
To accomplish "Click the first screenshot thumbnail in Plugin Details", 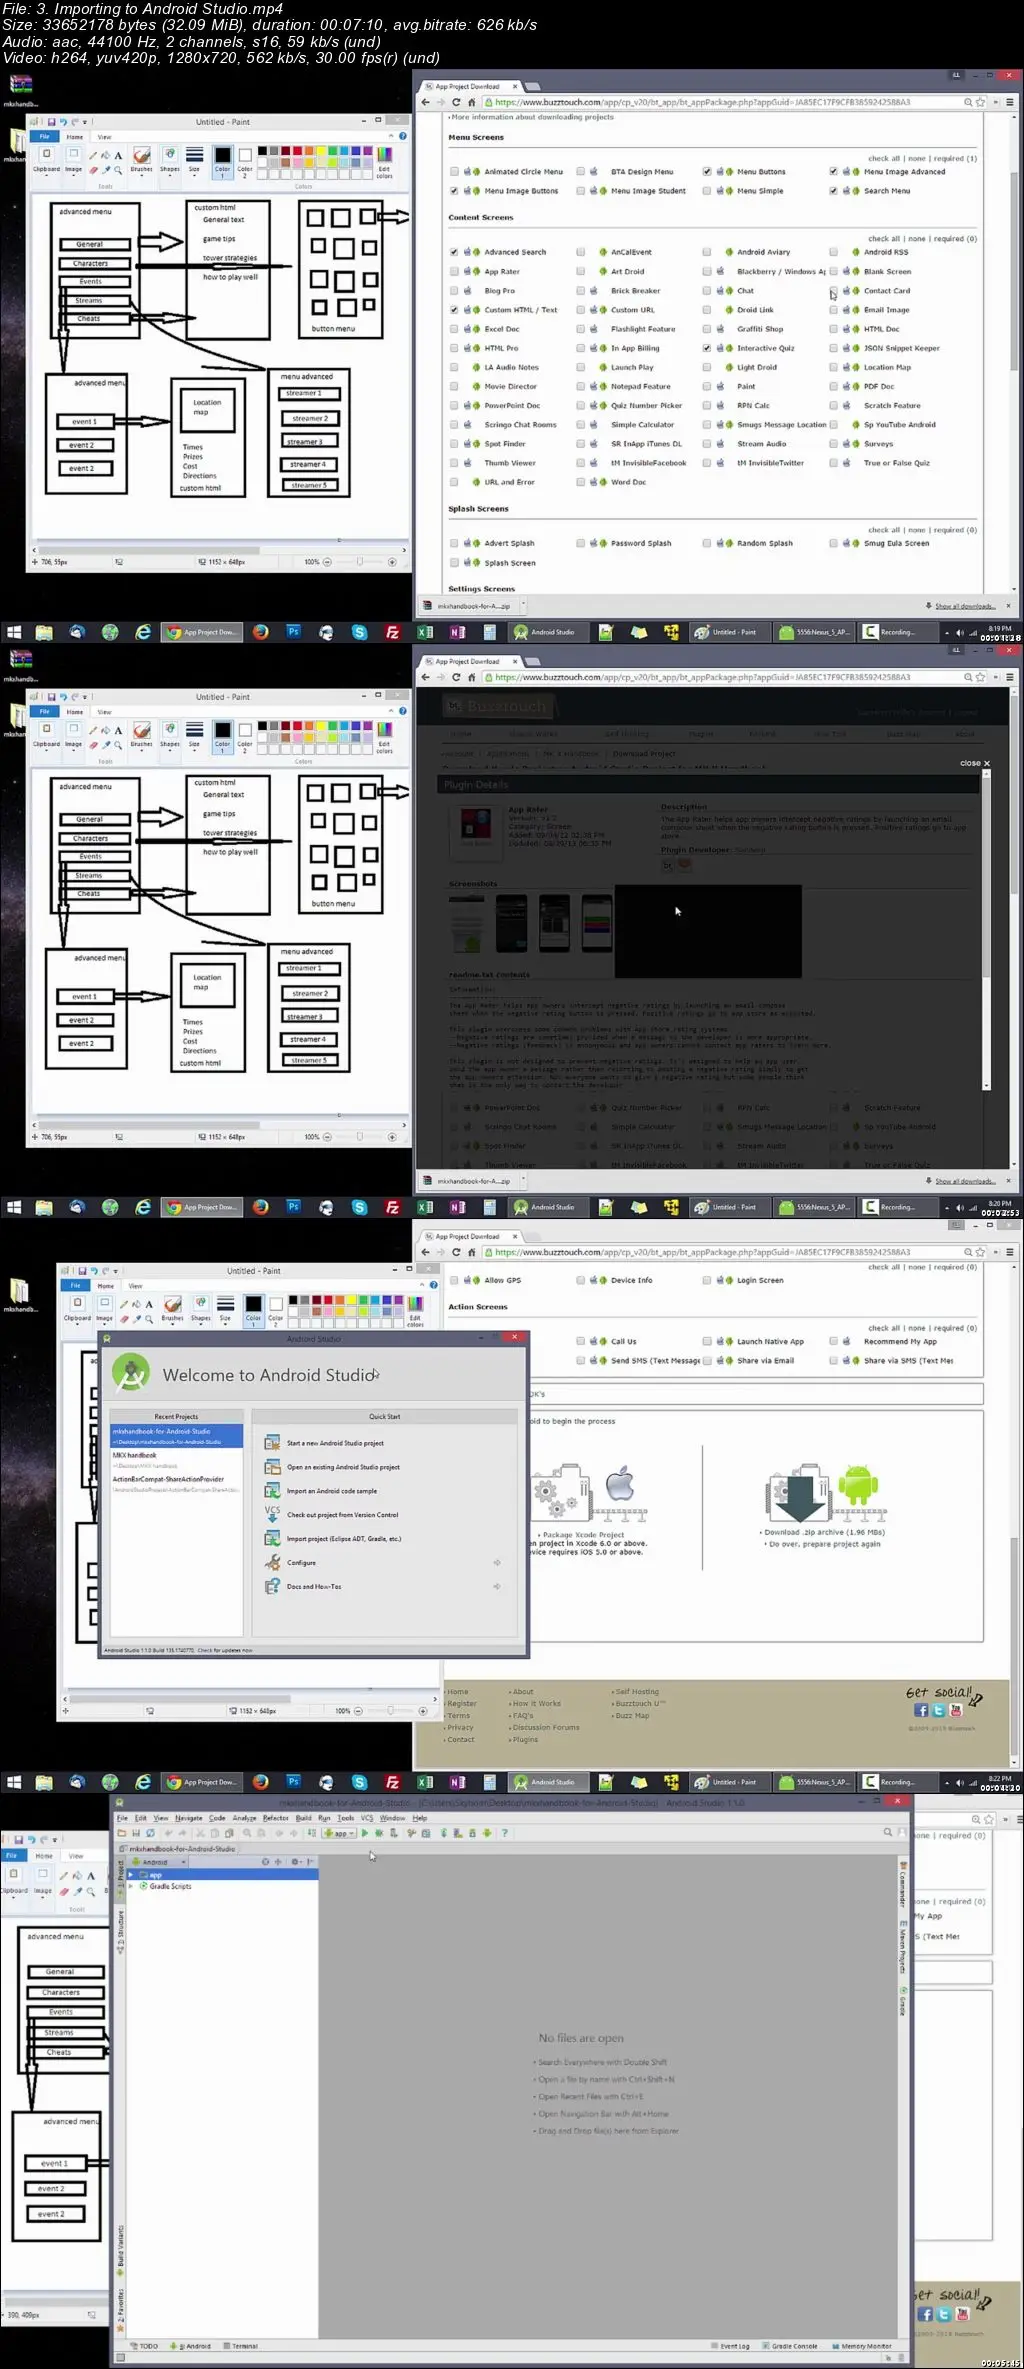I will [466, 923].
